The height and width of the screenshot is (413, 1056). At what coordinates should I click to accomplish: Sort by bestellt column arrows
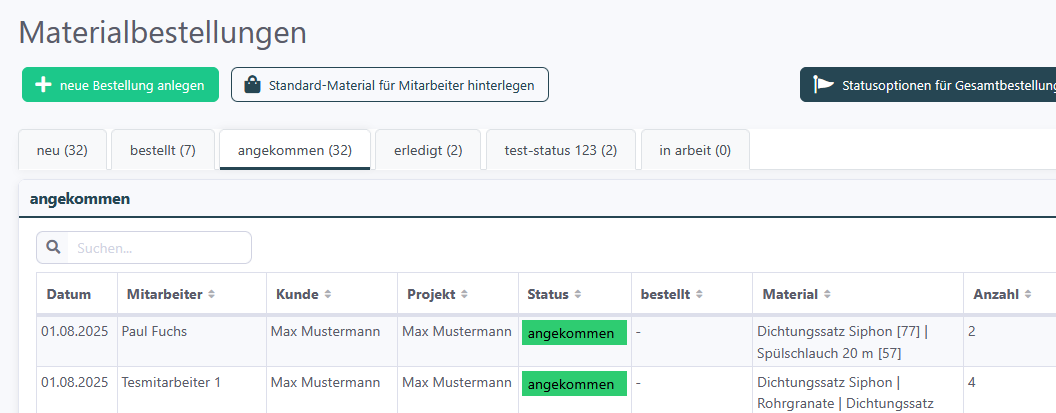[699, 294]
